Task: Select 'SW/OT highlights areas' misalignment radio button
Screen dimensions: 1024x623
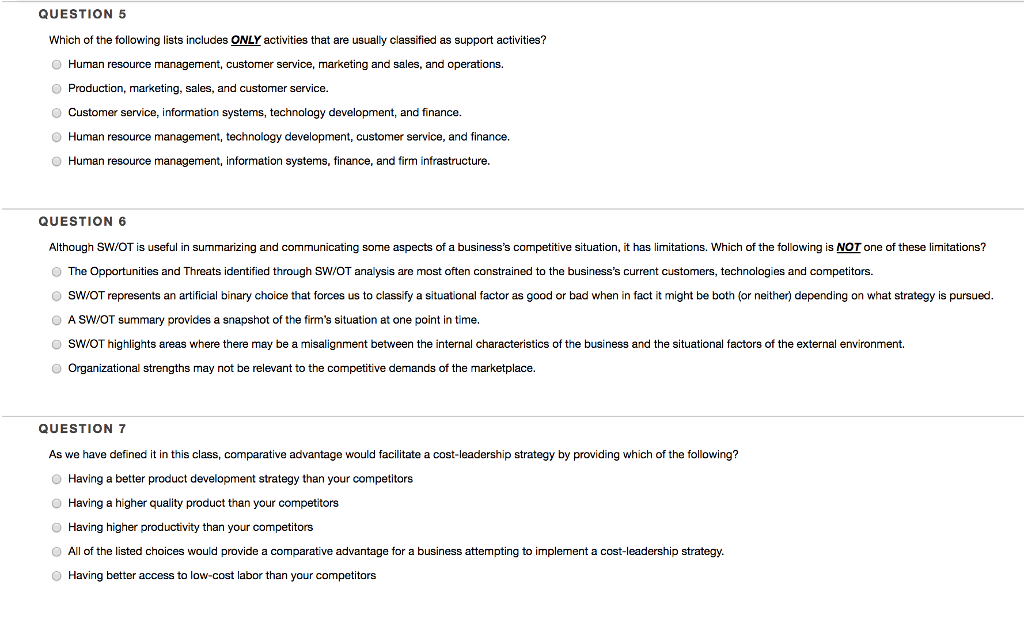Action: [x=57, y=344]
